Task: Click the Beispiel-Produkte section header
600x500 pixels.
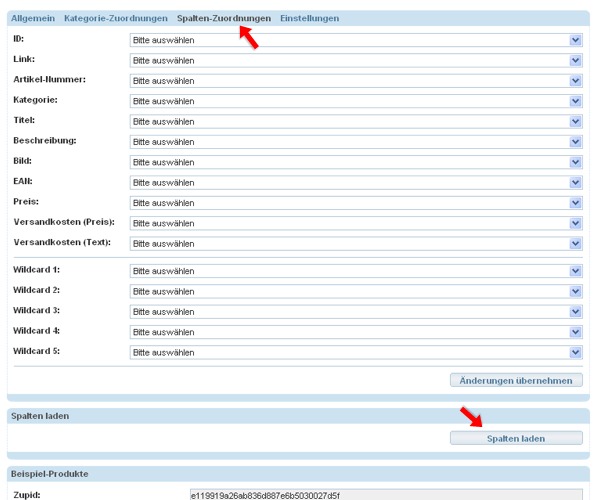Action: [x=298, y=474]
